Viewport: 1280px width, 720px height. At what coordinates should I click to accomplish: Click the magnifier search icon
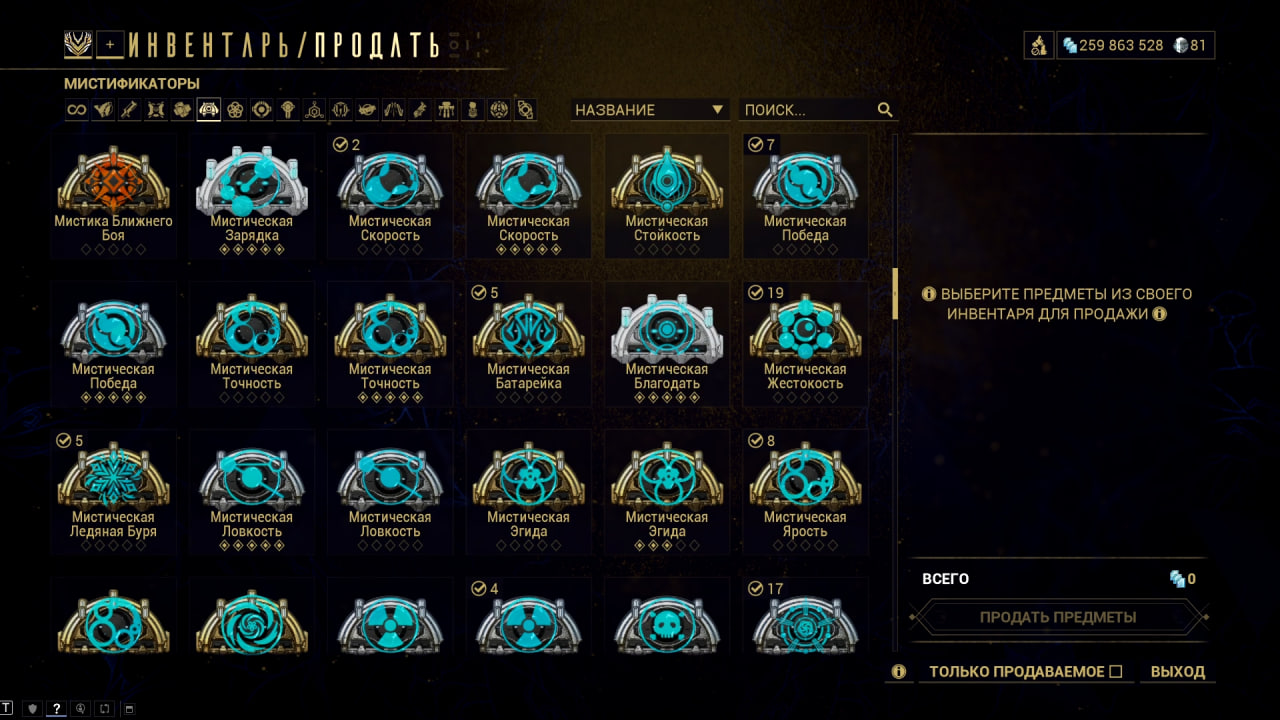coord(885,110)
